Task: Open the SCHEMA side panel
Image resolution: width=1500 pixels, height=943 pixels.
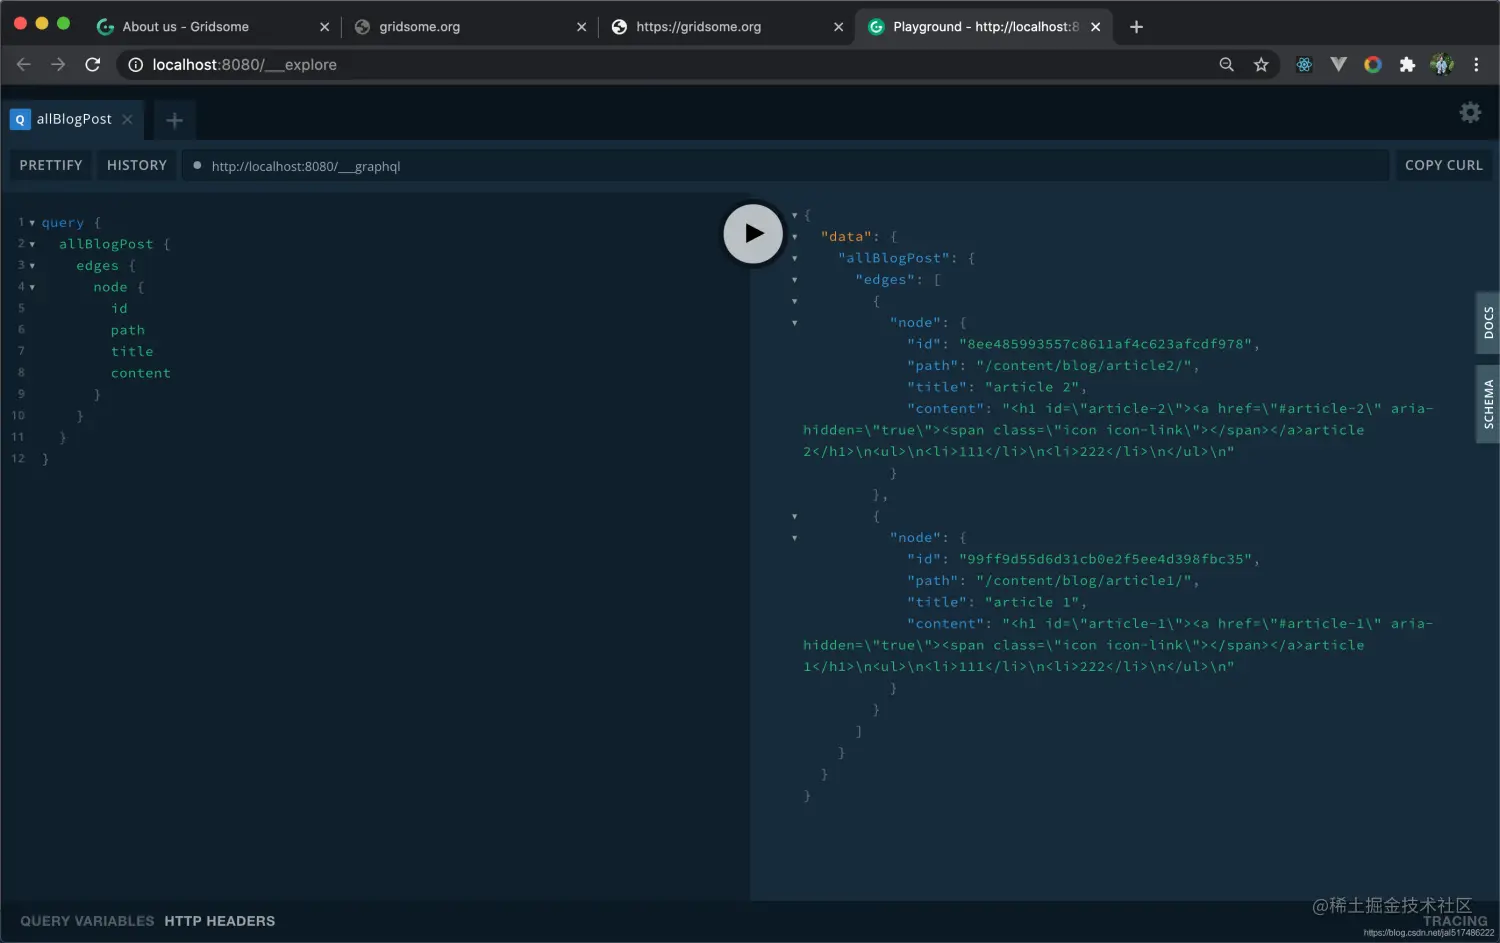Action: 1488,404
